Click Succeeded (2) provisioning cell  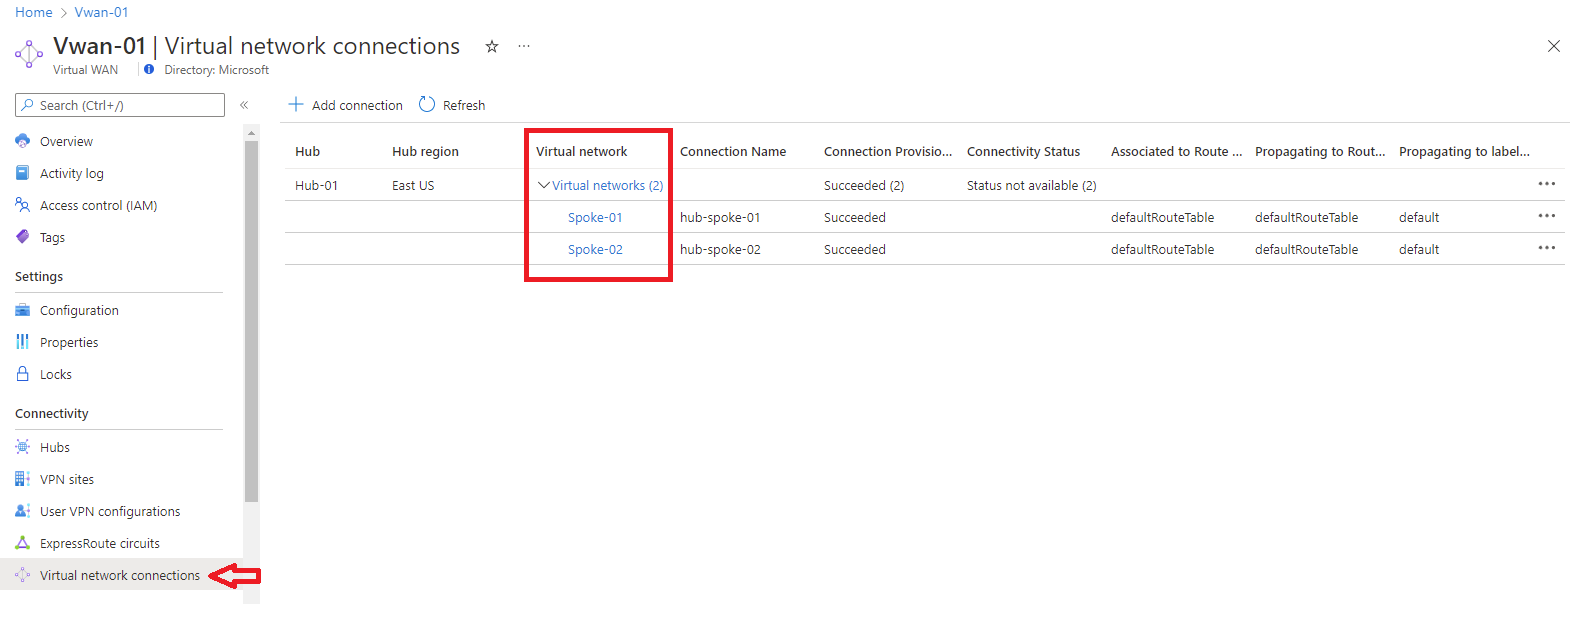[x=864, y=186]
